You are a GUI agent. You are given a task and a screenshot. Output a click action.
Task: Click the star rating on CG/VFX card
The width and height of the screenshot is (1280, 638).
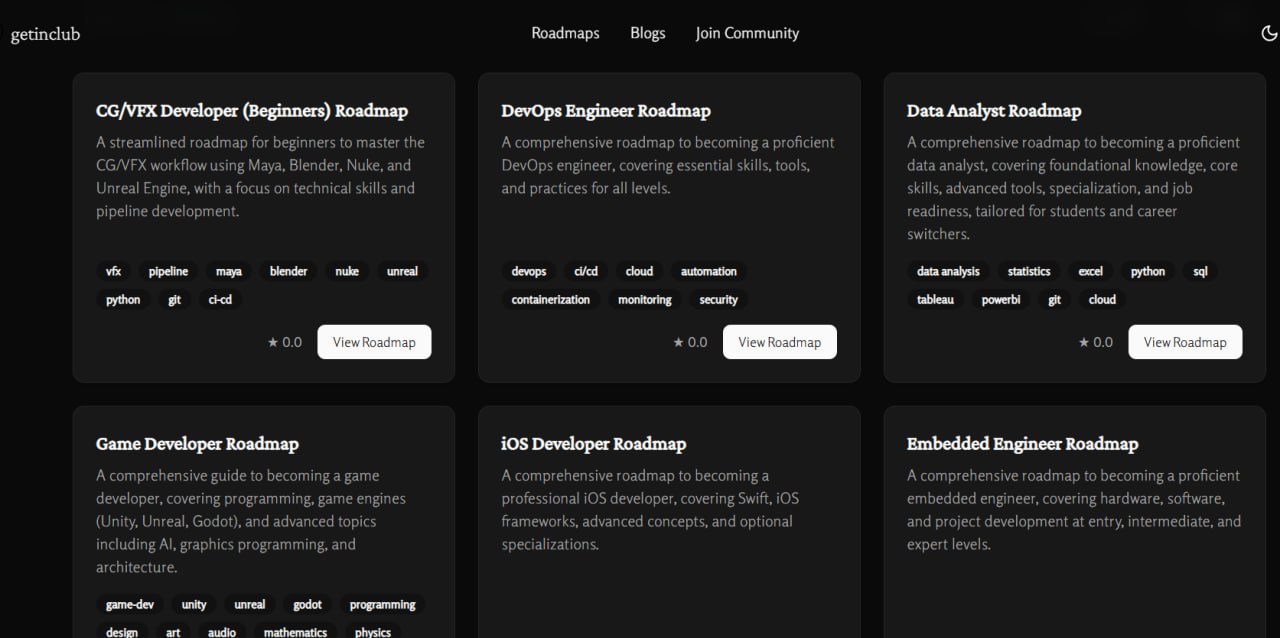[285, 342]
